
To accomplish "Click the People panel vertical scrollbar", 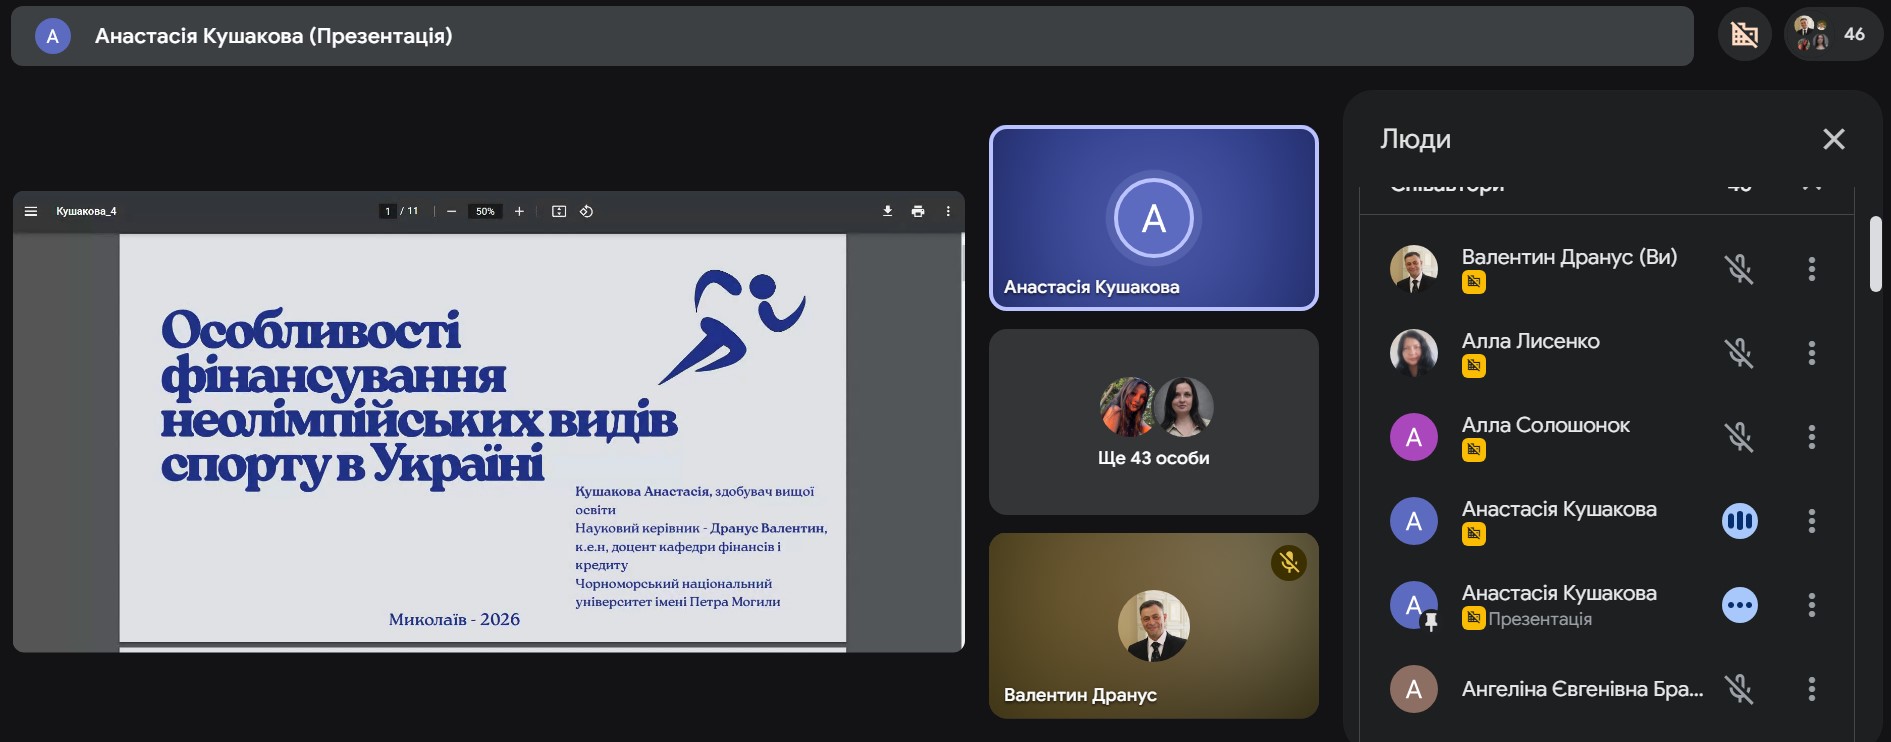I will (x=1875, y=254).
